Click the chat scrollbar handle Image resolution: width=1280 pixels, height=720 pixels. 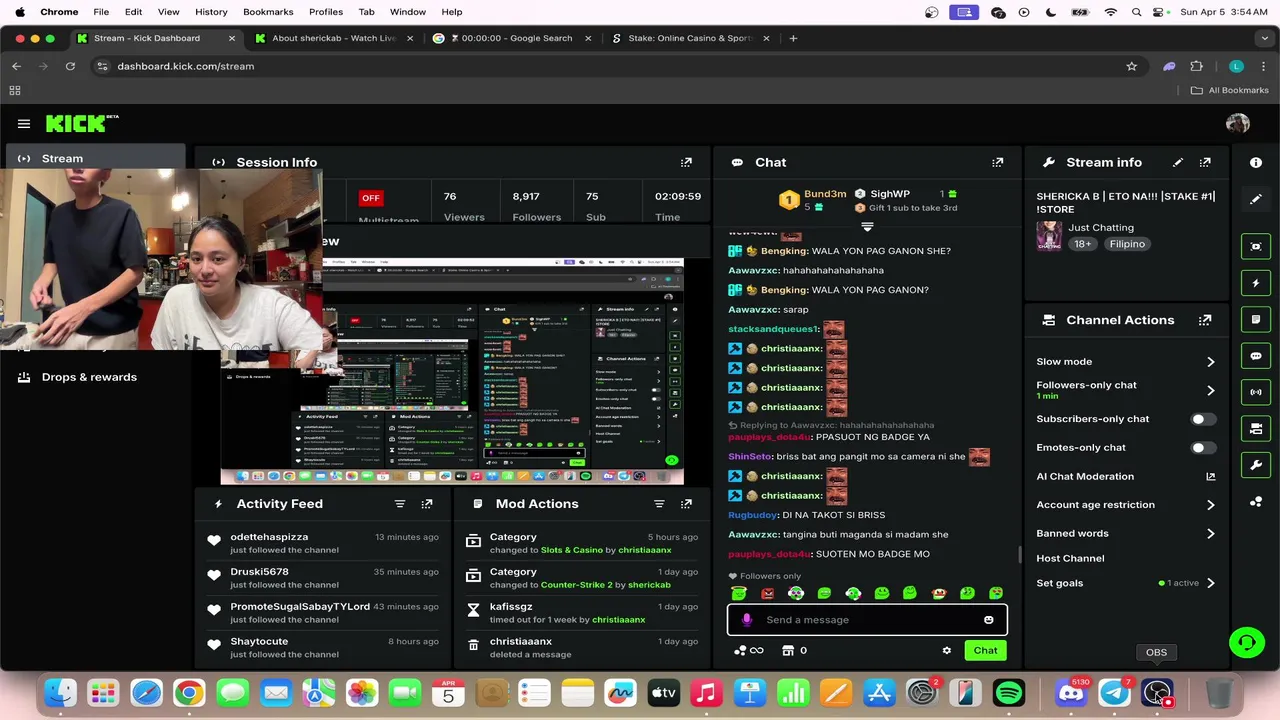(x=1019, y=554)
